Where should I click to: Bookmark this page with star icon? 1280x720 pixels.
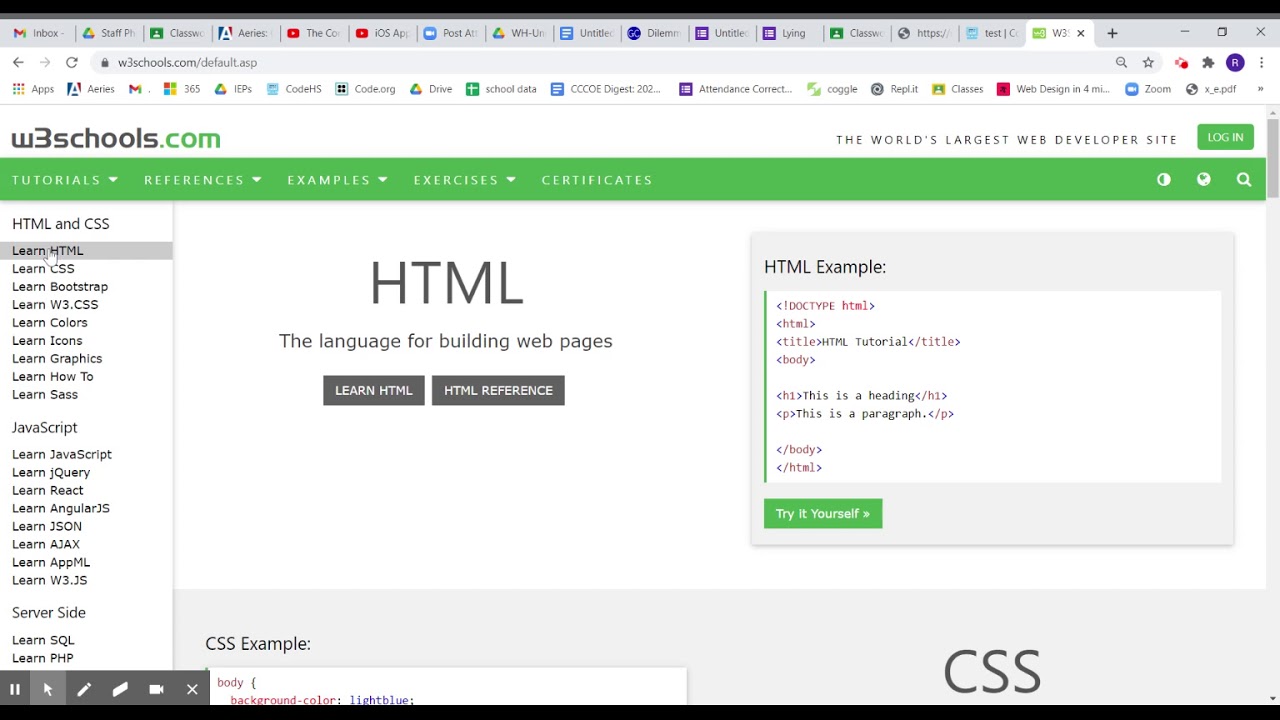(x=1148, y=62)
